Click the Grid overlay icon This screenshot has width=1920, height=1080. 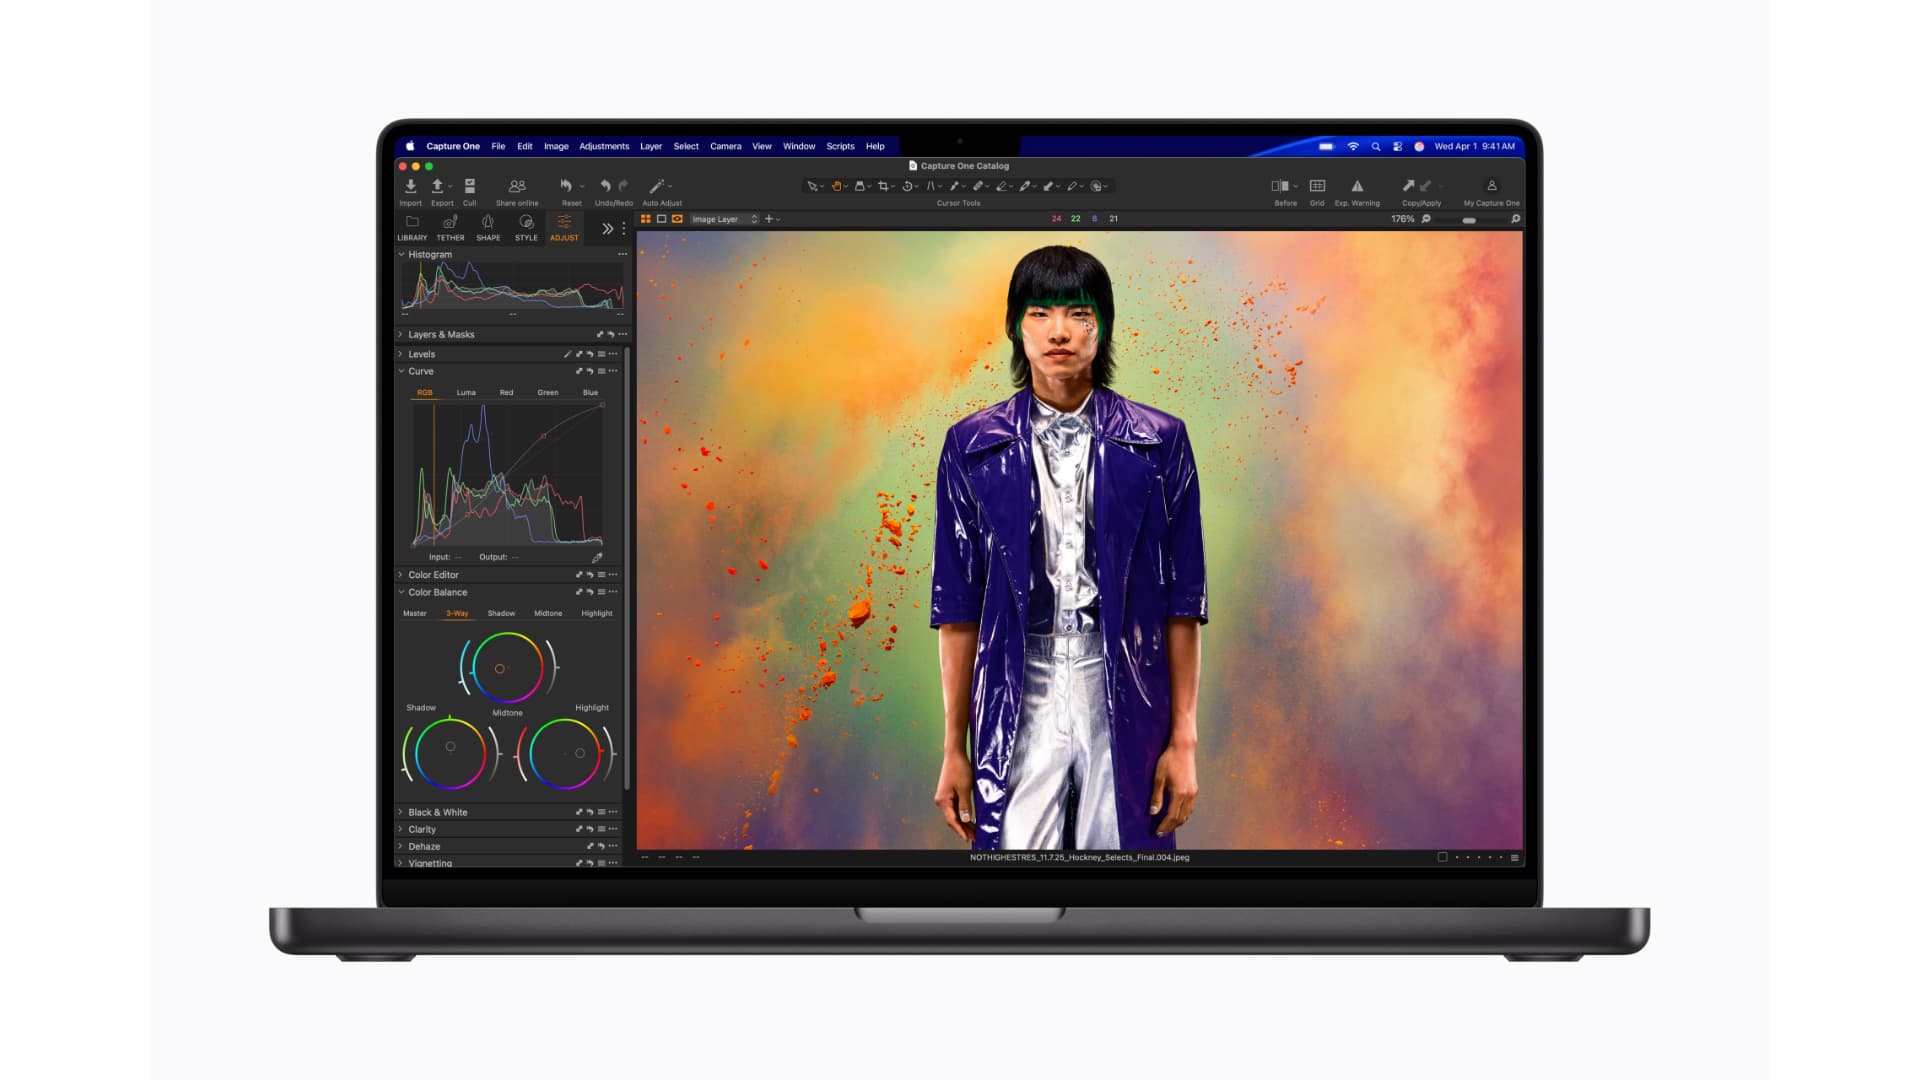1317,186
